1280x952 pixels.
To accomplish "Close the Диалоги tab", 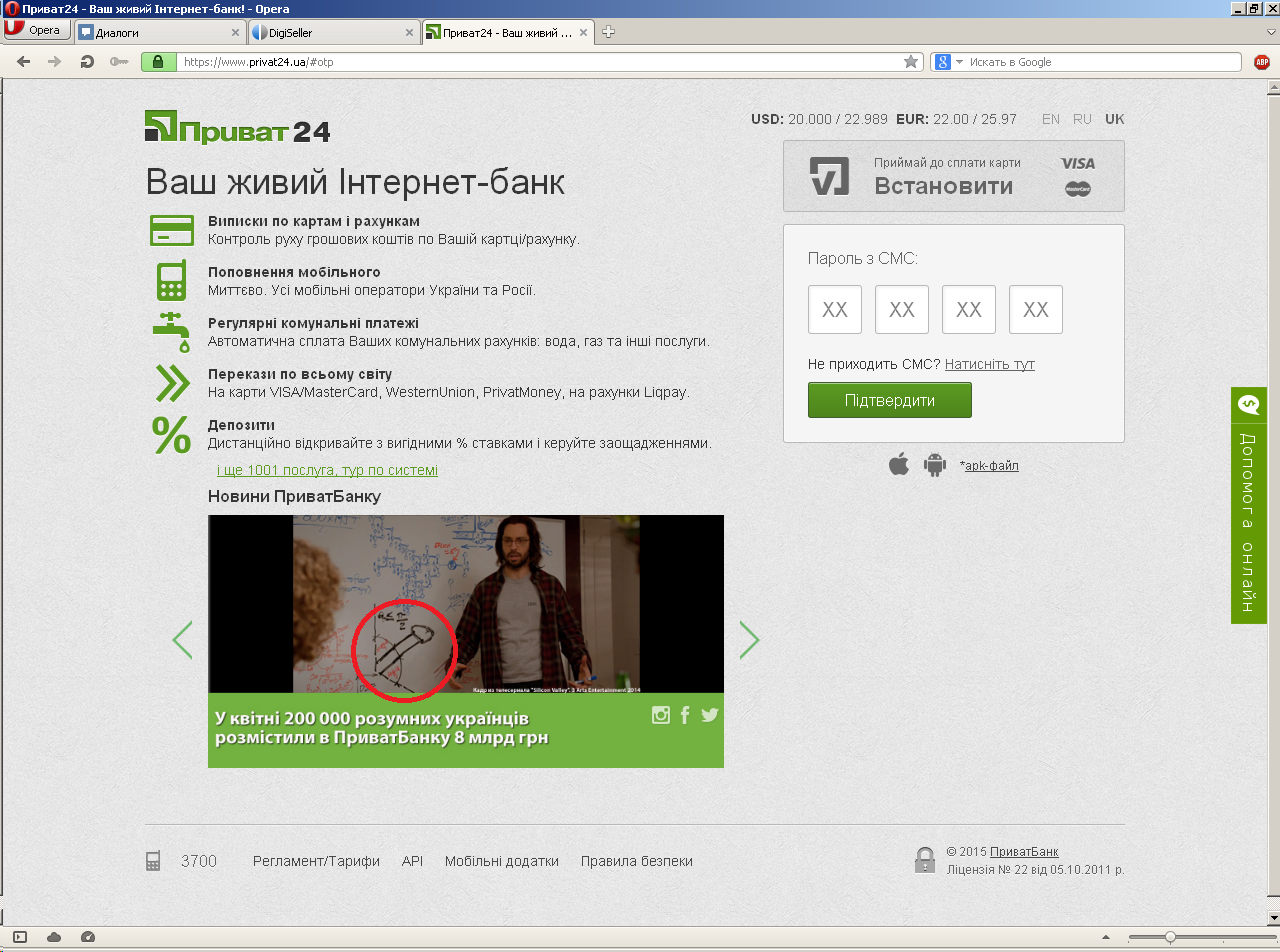I will click(x=236, y=33).
